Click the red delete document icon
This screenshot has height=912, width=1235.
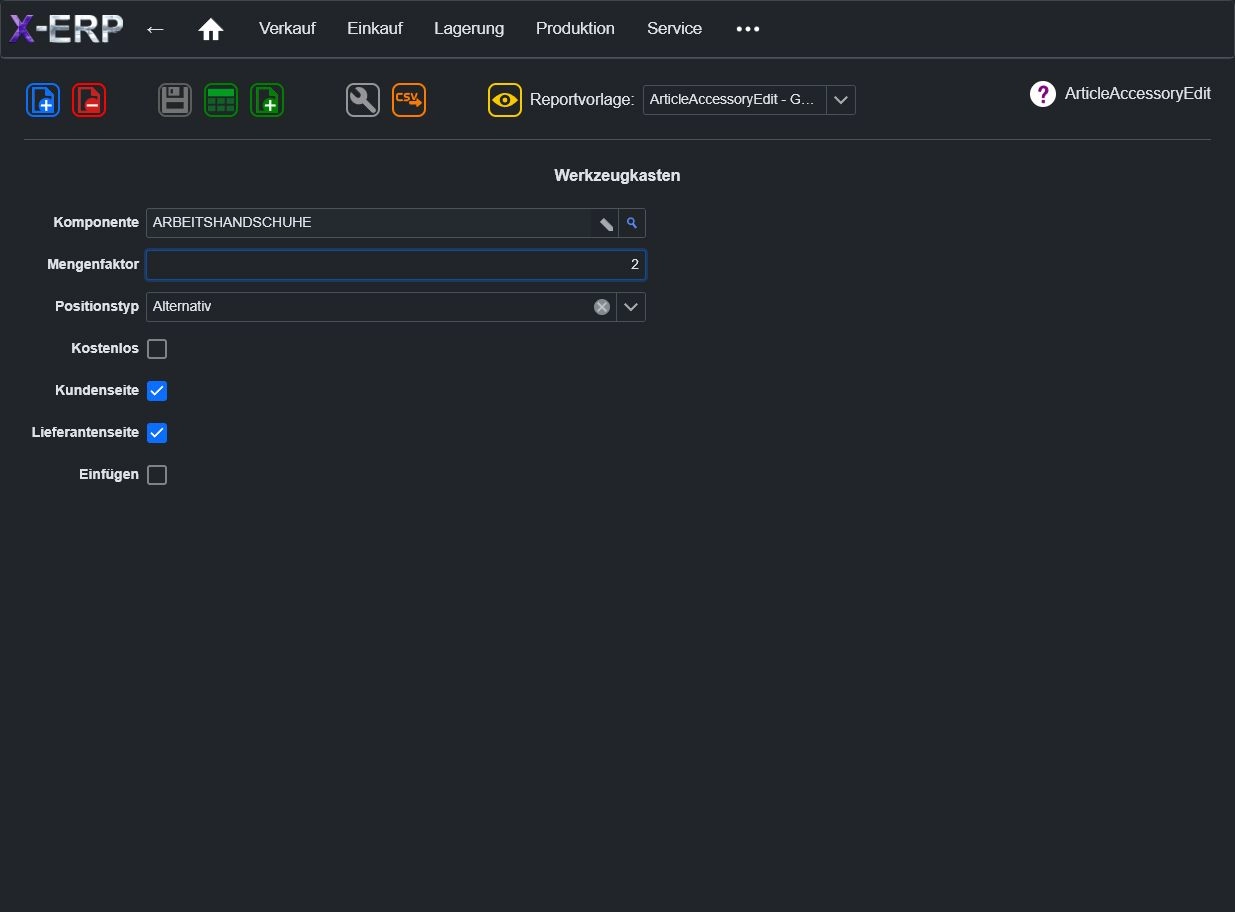[89, 100]
